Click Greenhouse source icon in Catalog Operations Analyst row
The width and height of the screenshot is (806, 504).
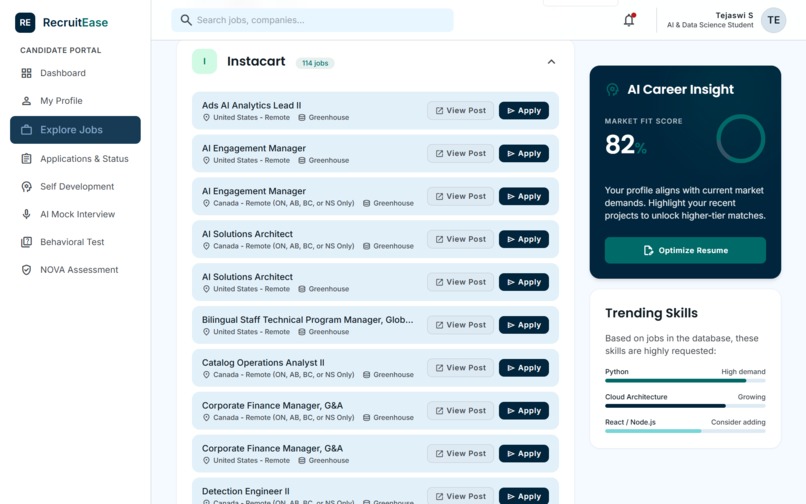point(367,375)
